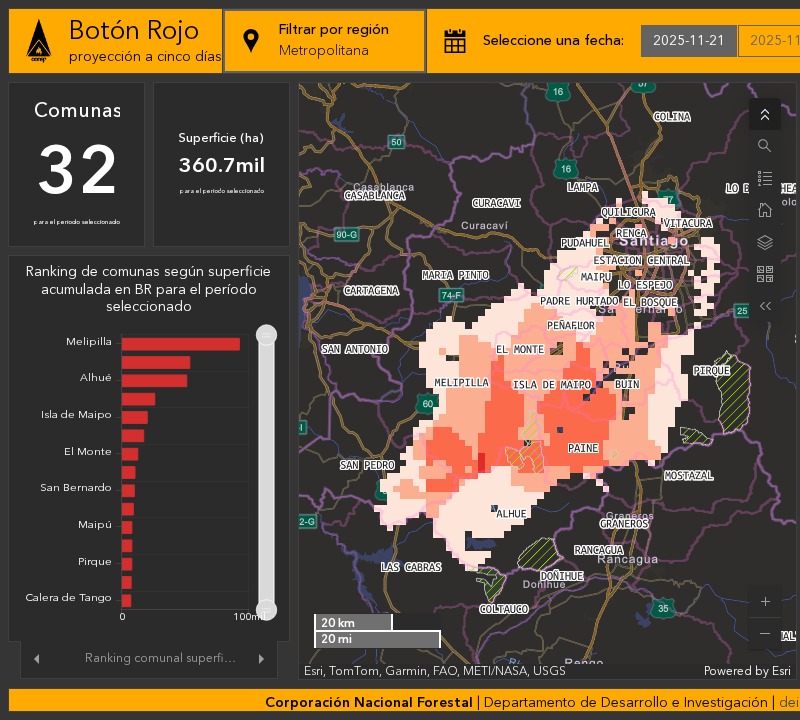Image resolution: width=800 pixels, height=720 pixels.
Task: Click the double-chevron collapse arrow on map
Action: [x=765, y=306]
